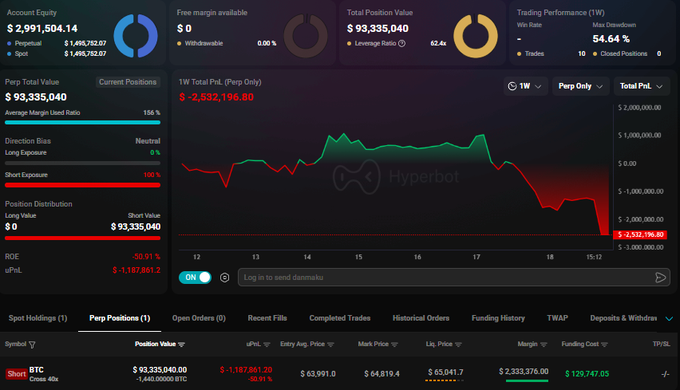Sort by Funding Cost column icon
The width and height of the screenshot is (680, 390).
(x=605, y=344)
